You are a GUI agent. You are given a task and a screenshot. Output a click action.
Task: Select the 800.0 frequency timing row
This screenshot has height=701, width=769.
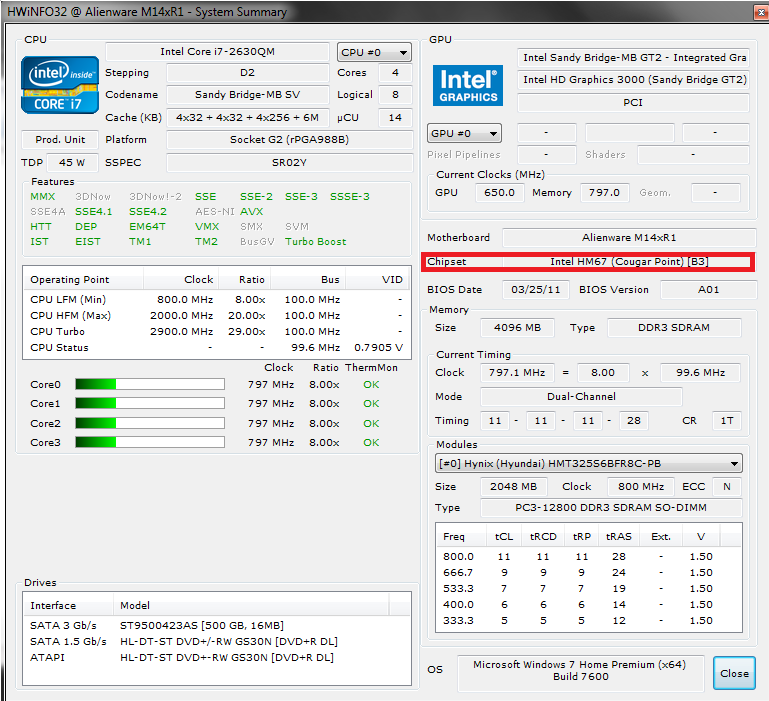[589, 557]
